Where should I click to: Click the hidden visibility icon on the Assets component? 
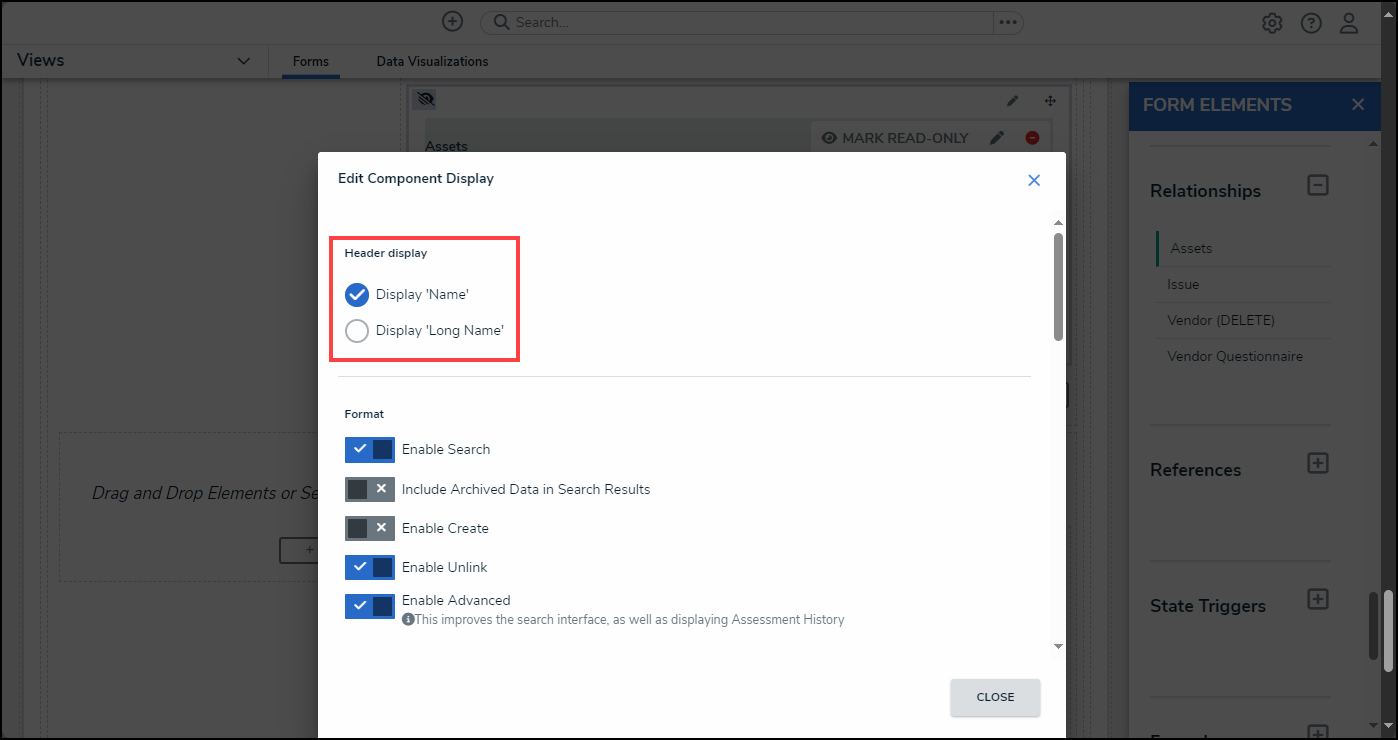pyautogui.click(x=424, y=98)
